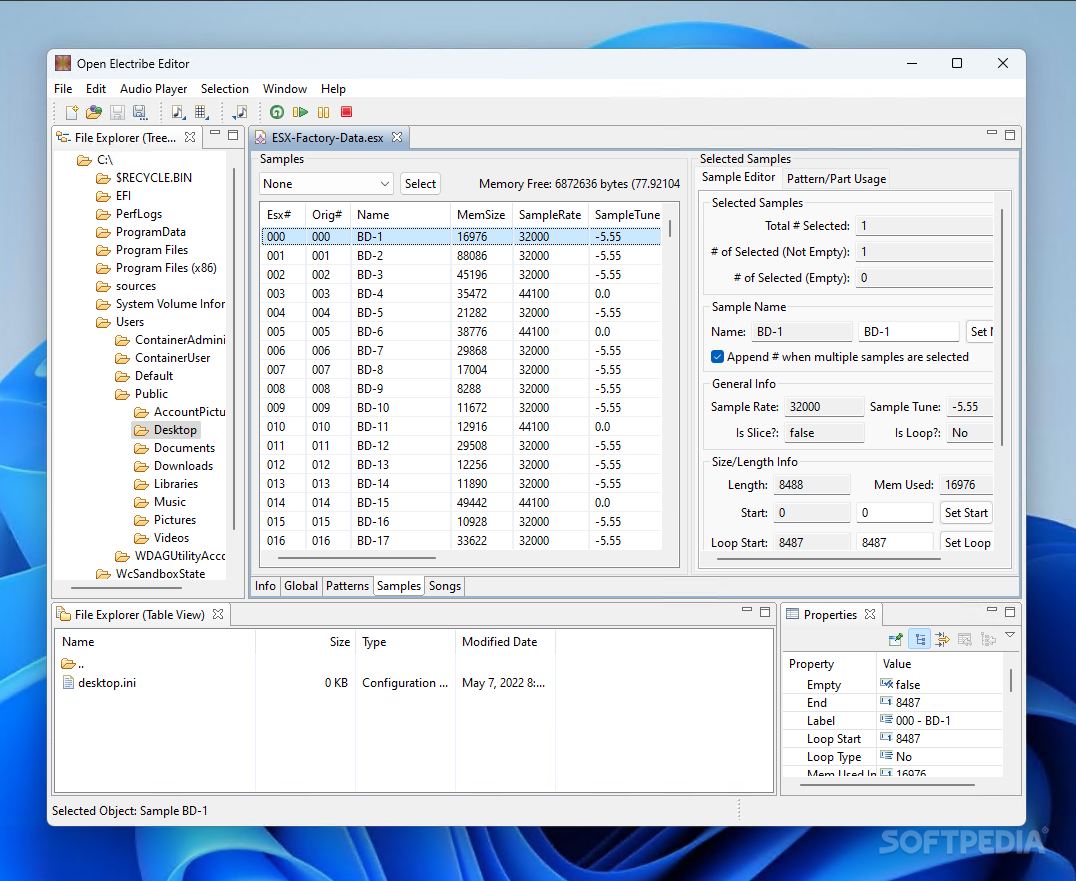This screenshot has height=881, width=1076.
Task: Click the import audio note toolbar icon
Action: [241, 112]
